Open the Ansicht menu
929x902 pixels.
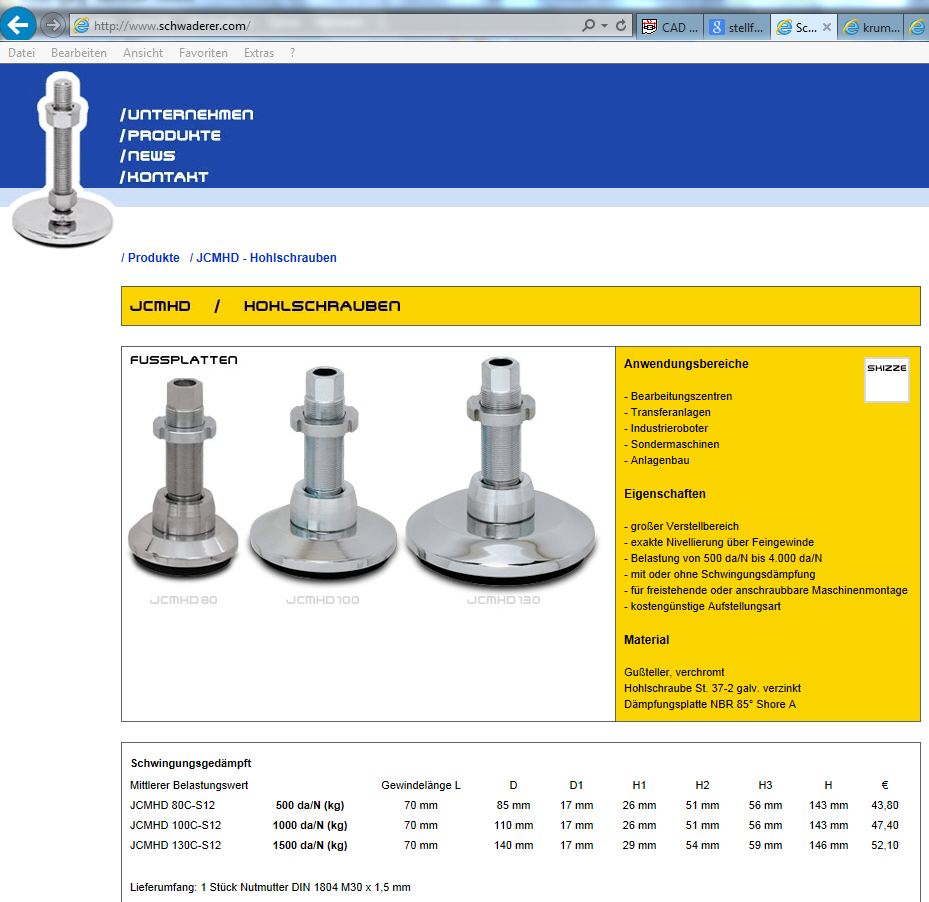point(143,53)
